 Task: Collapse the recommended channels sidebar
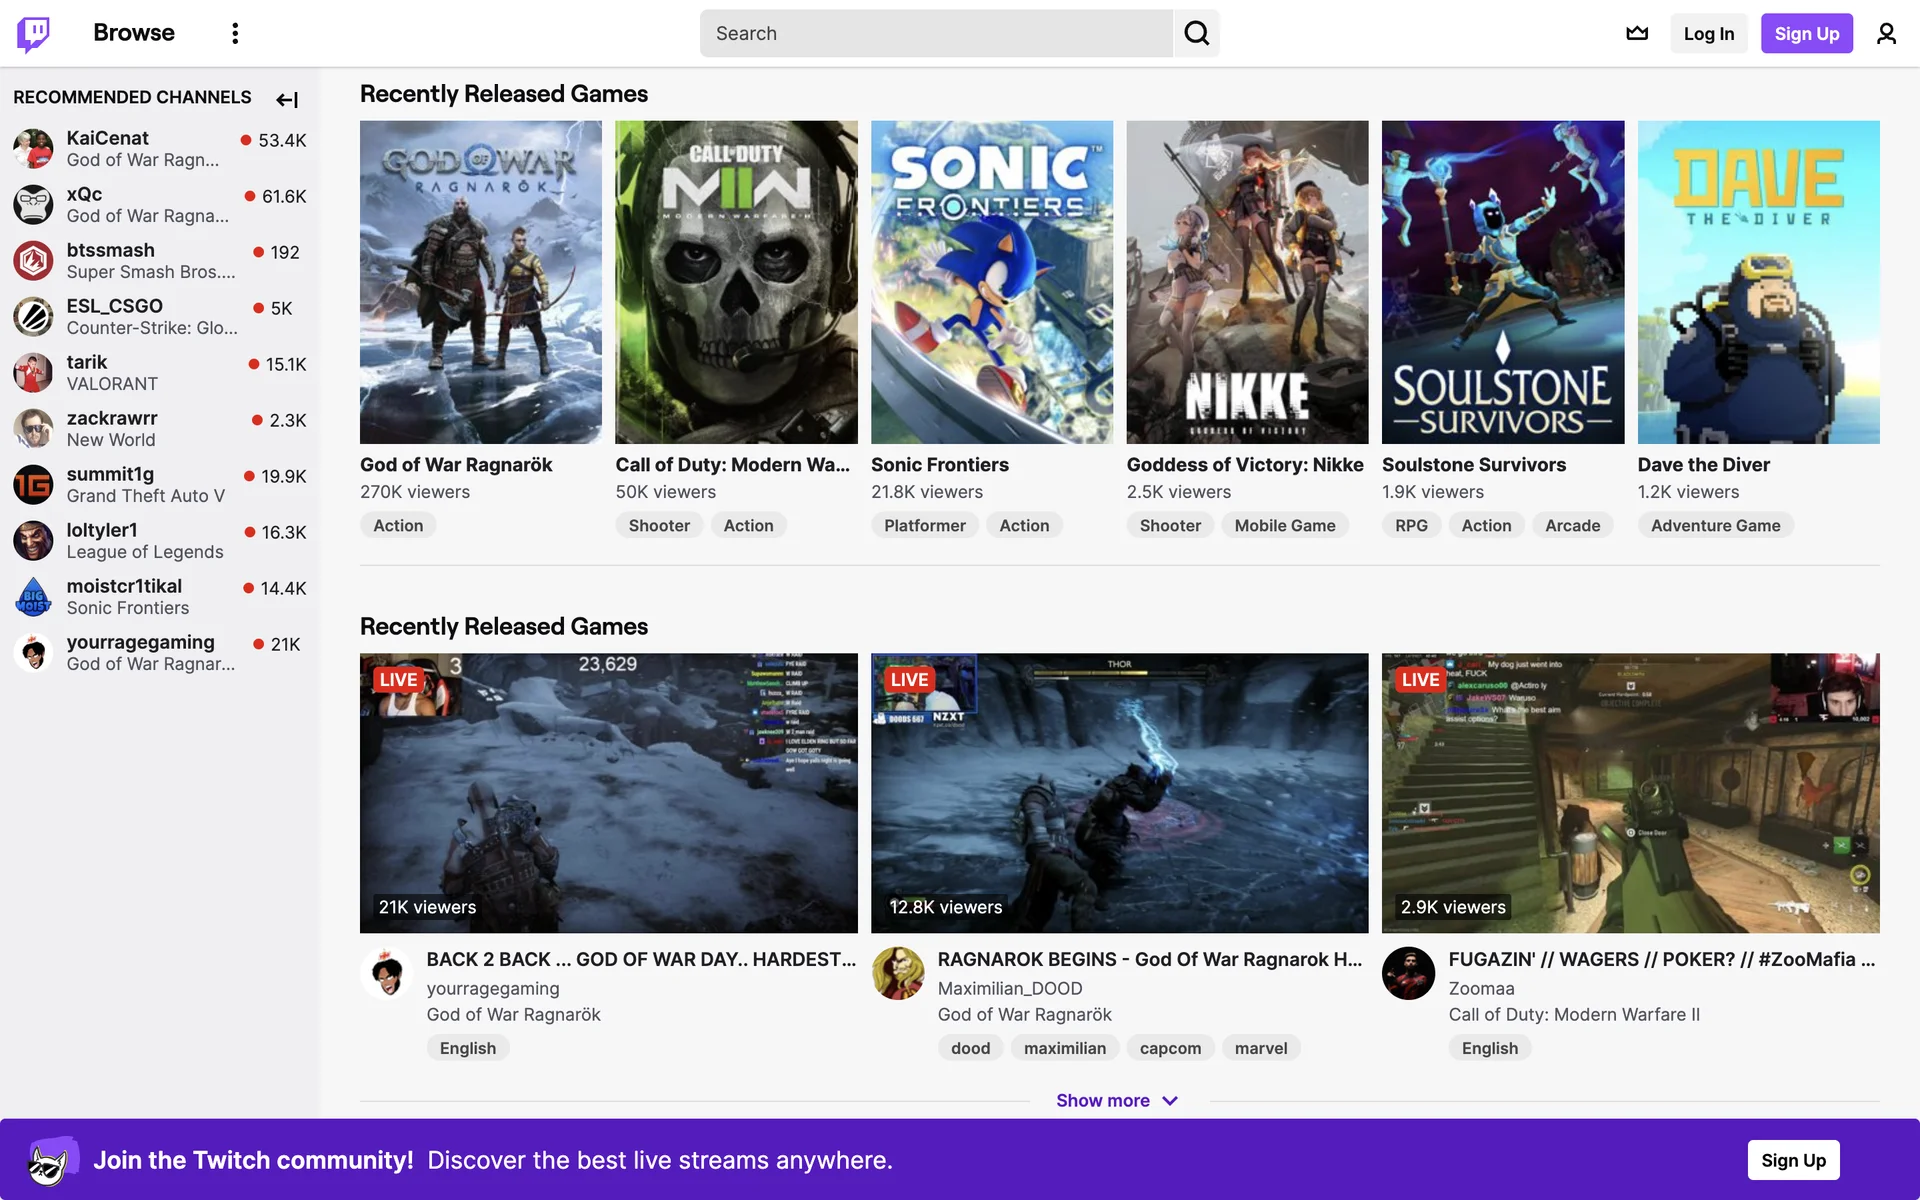(x=287, y=99)
